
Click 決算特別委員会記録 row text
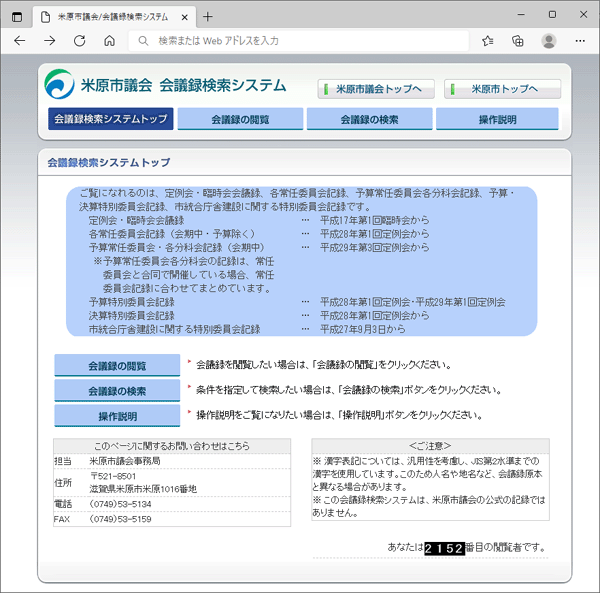[131, 316]
